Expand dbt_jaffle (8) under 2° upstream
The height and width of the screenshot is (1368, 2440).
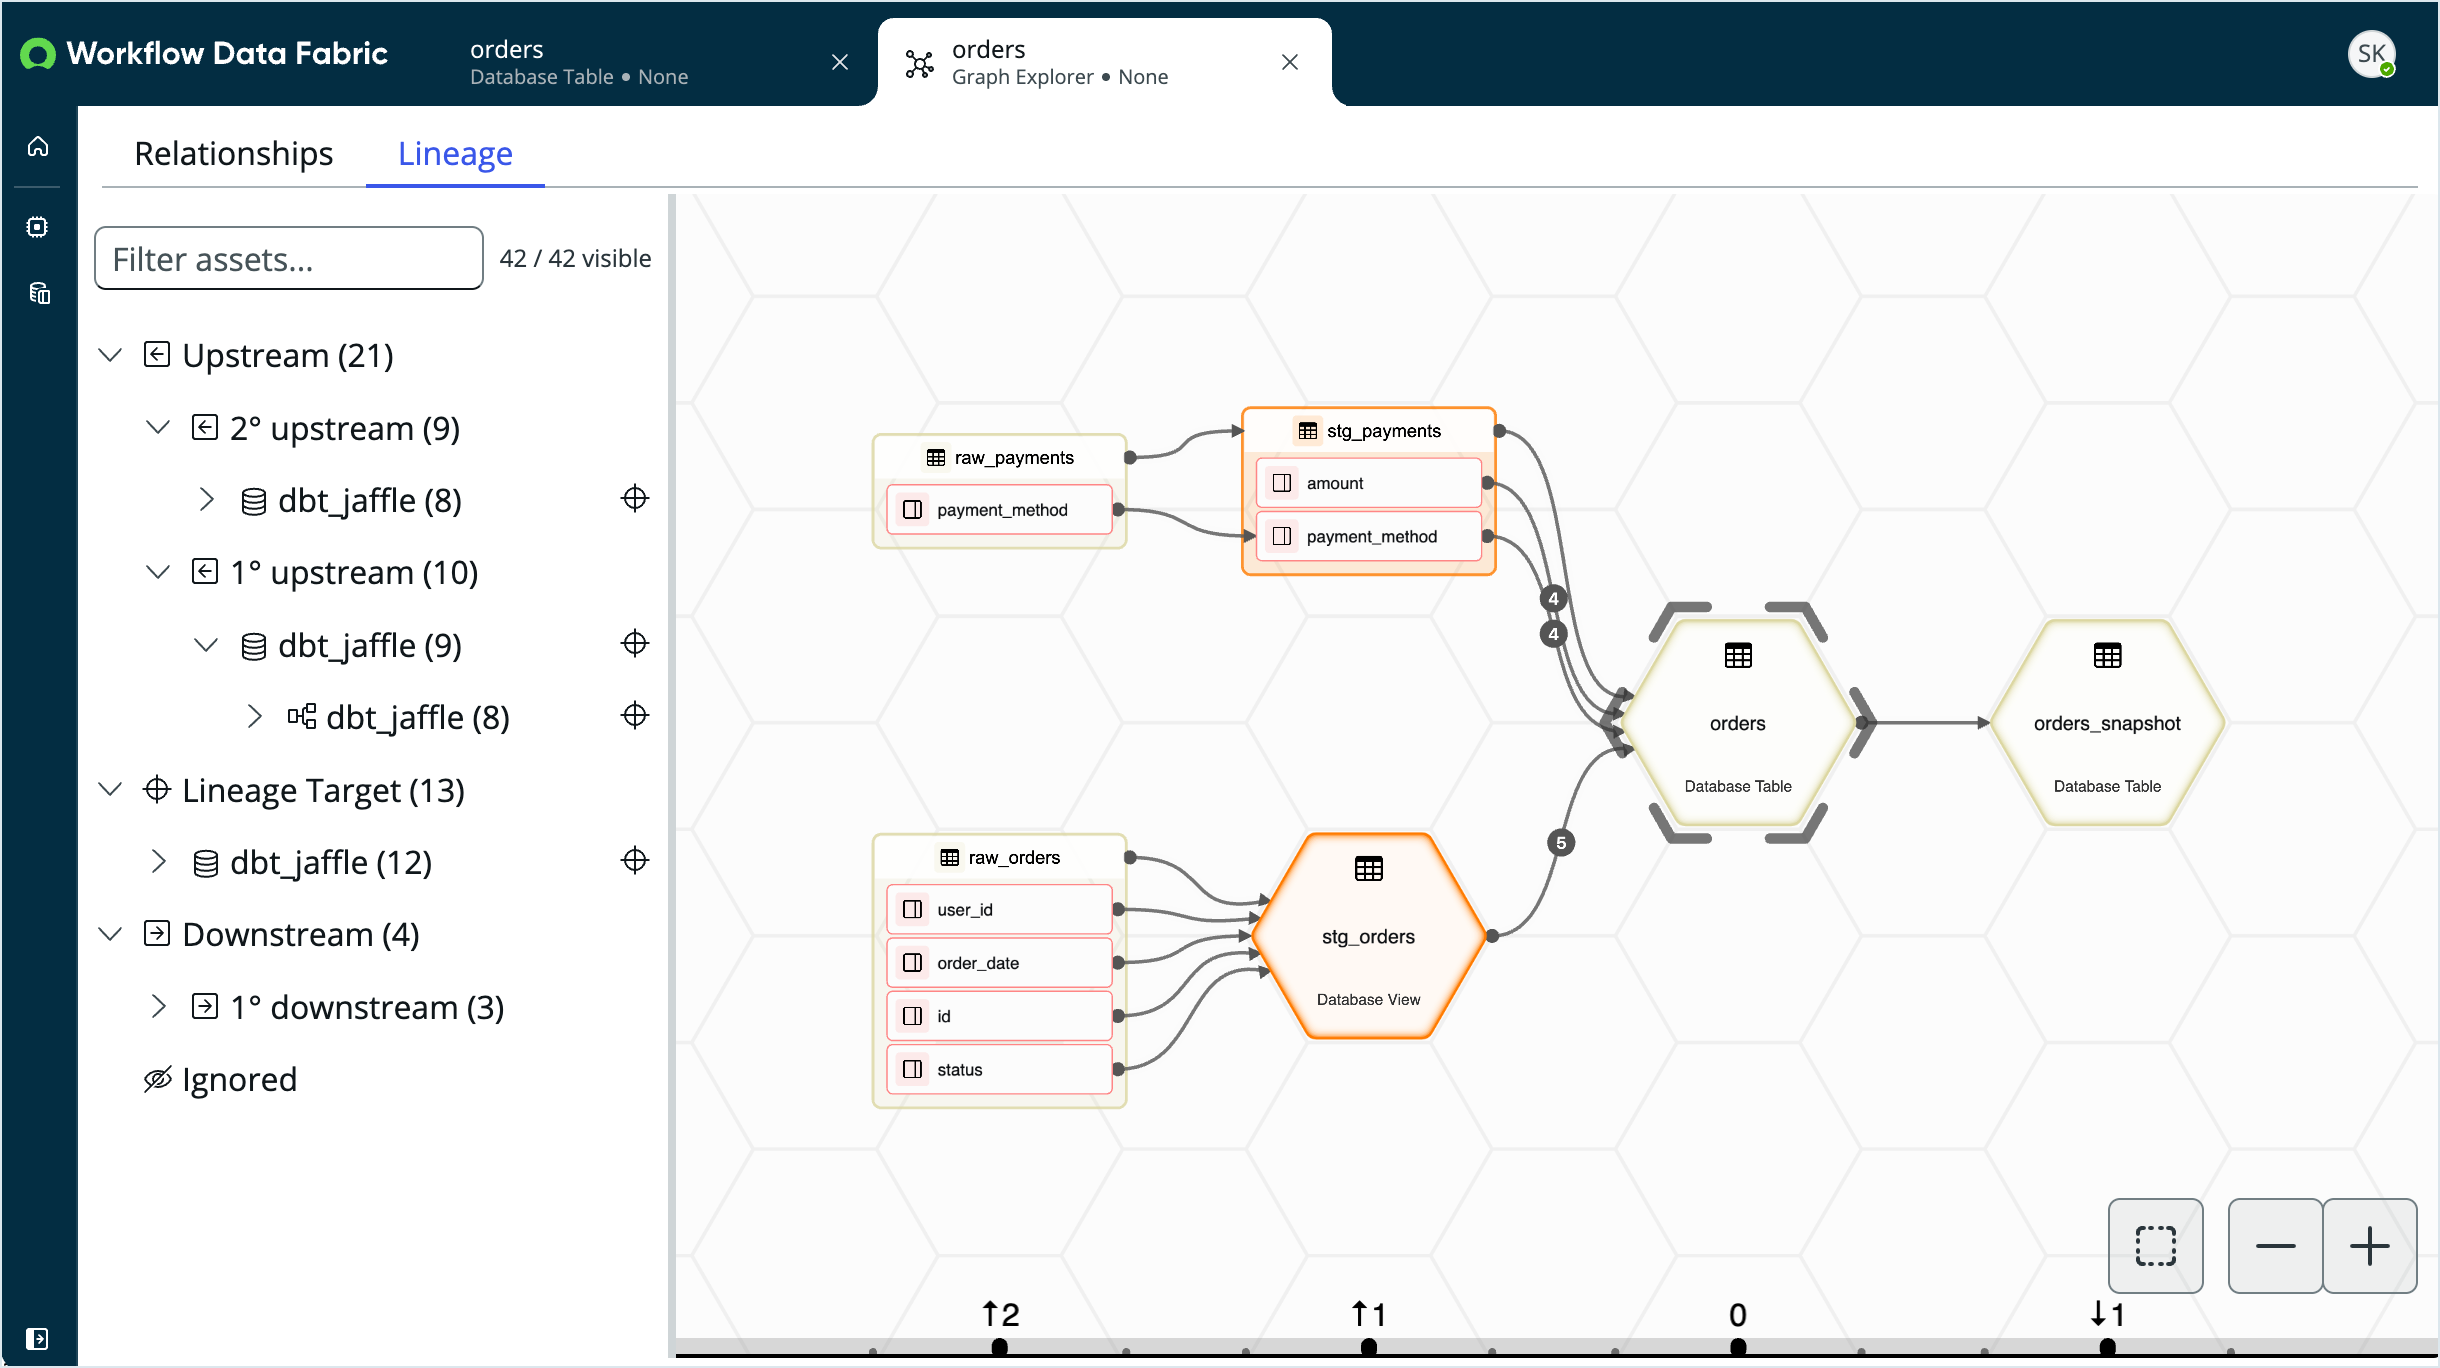206,500
